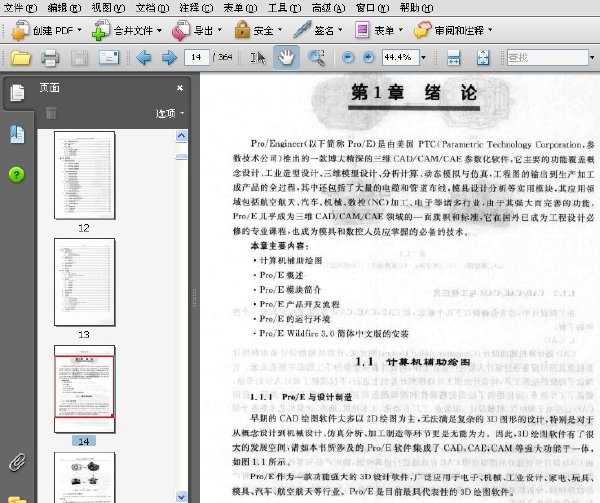Screen dimensions: 600x503
Task: Close the 页面 panel
Action: click(180, 88)
